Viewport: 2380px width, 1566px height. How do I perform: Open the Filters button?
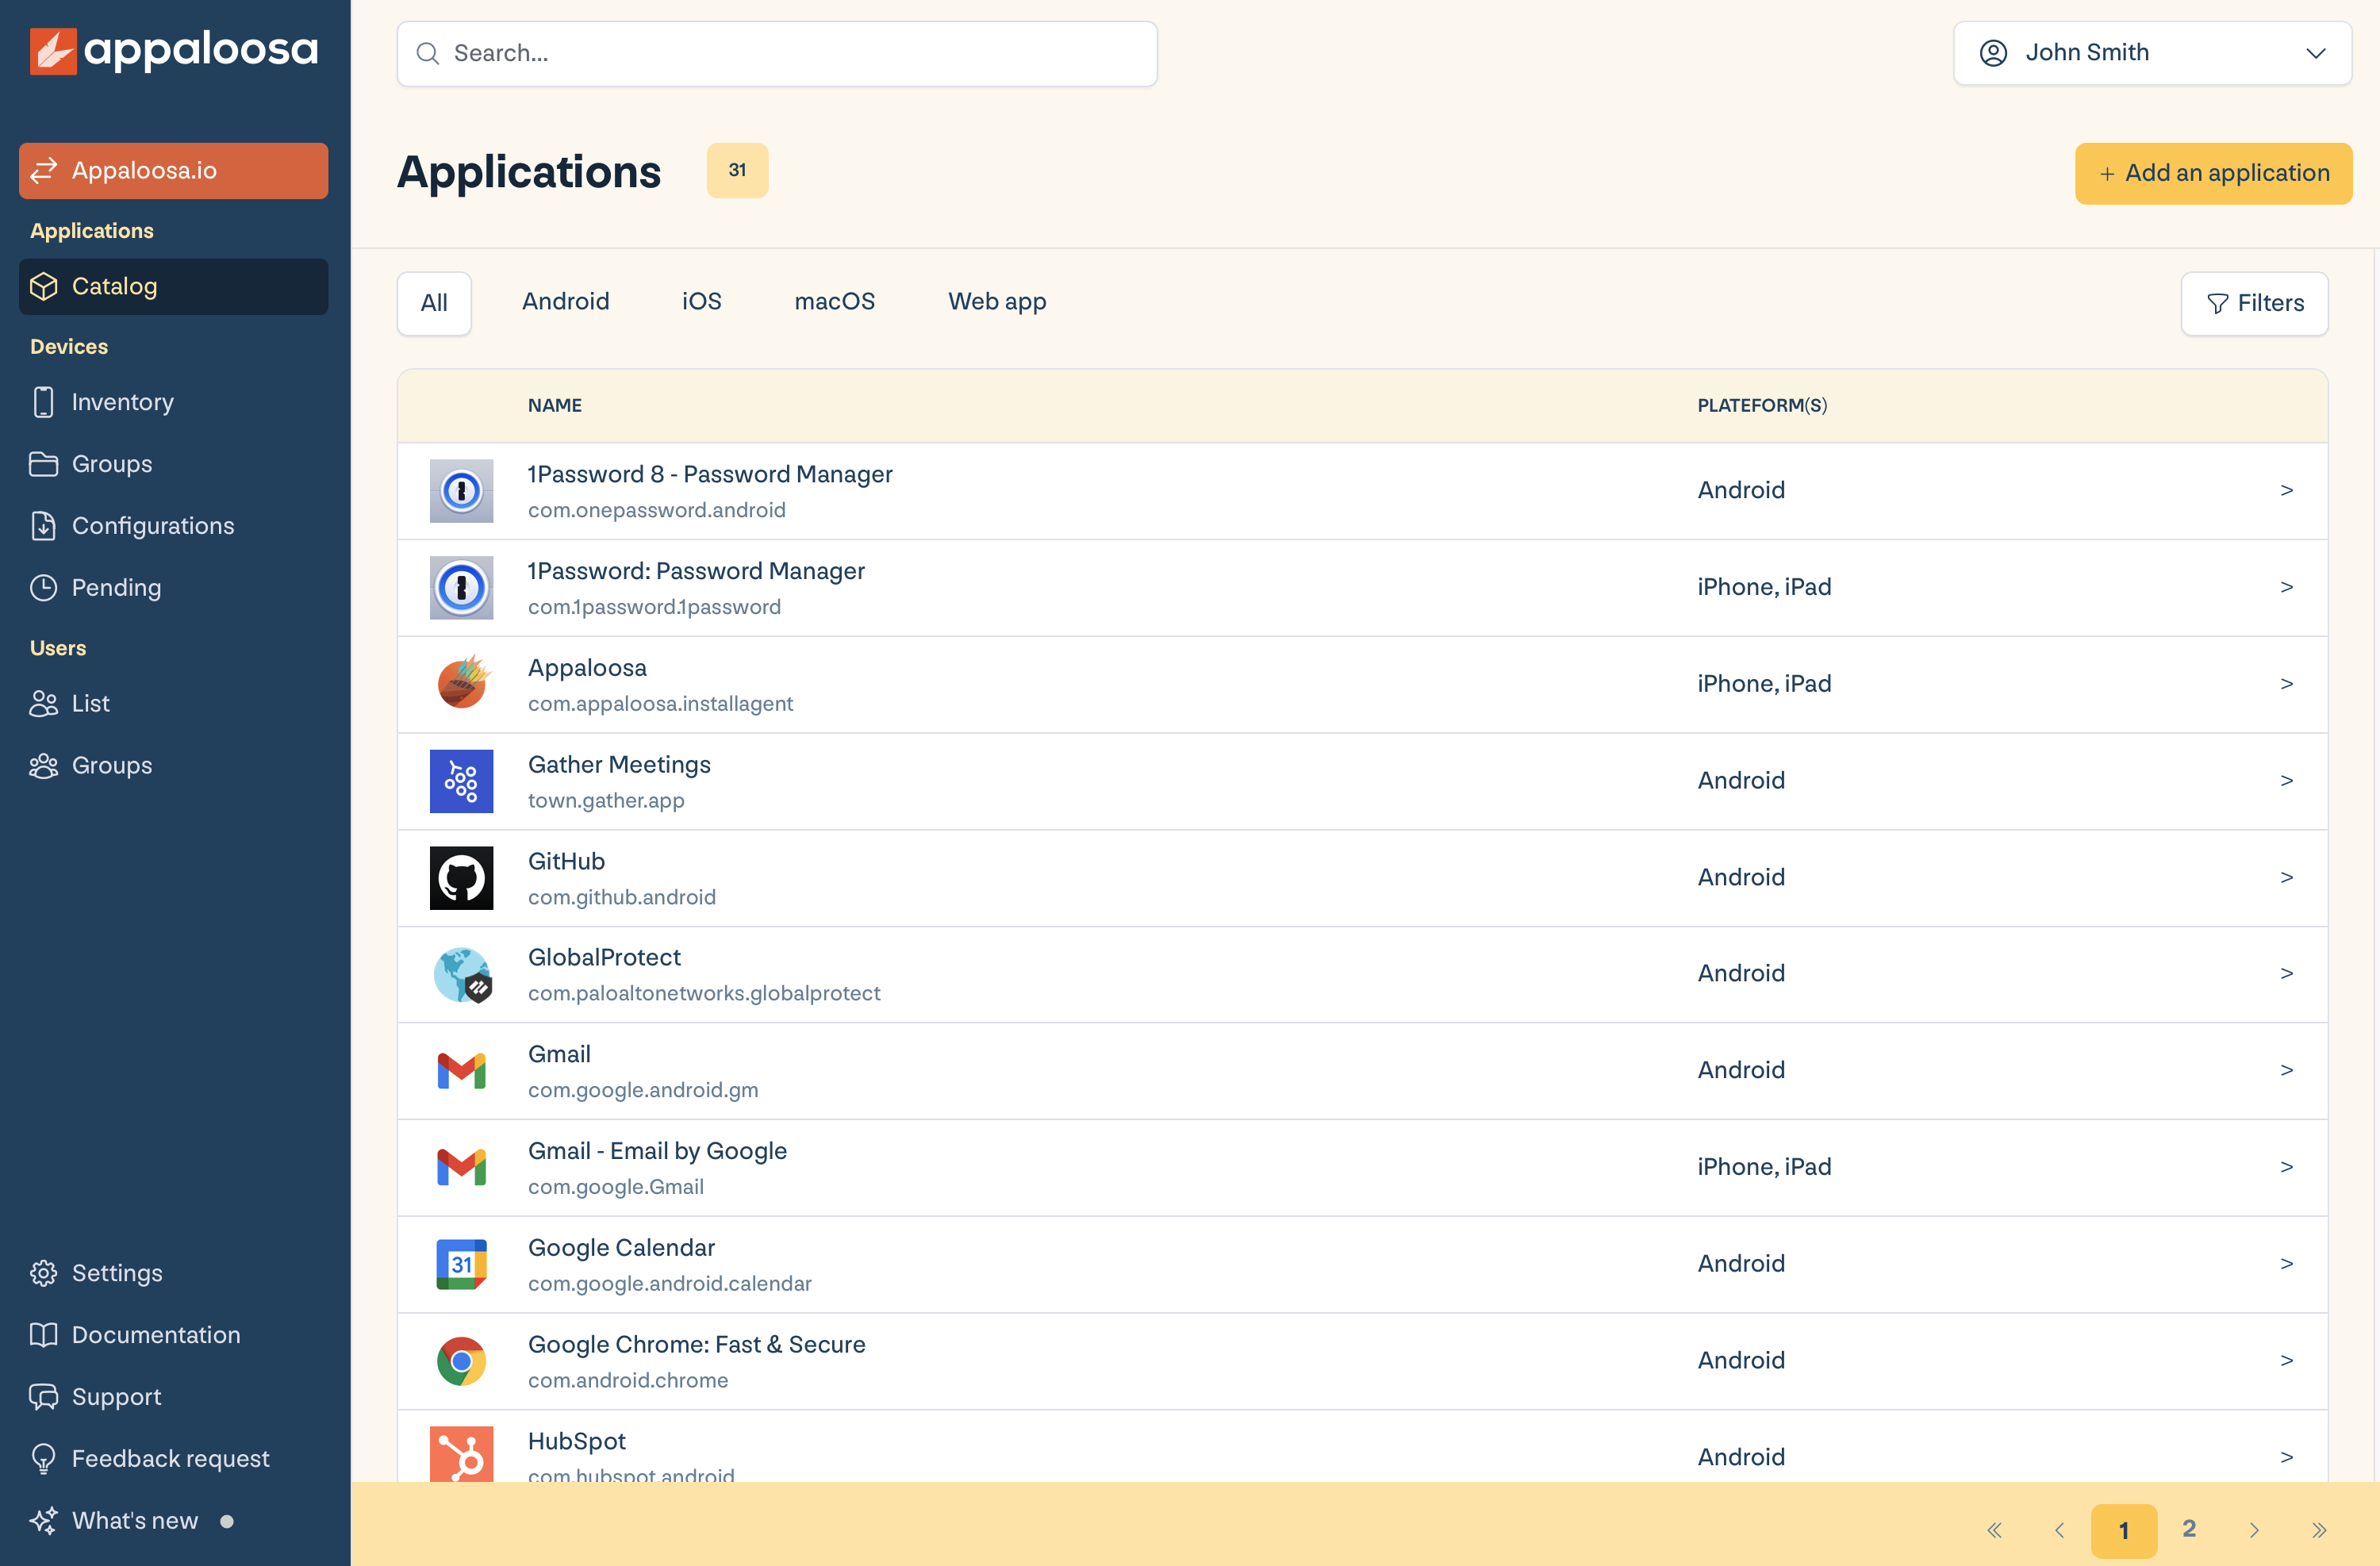[x=2254, y=304]
